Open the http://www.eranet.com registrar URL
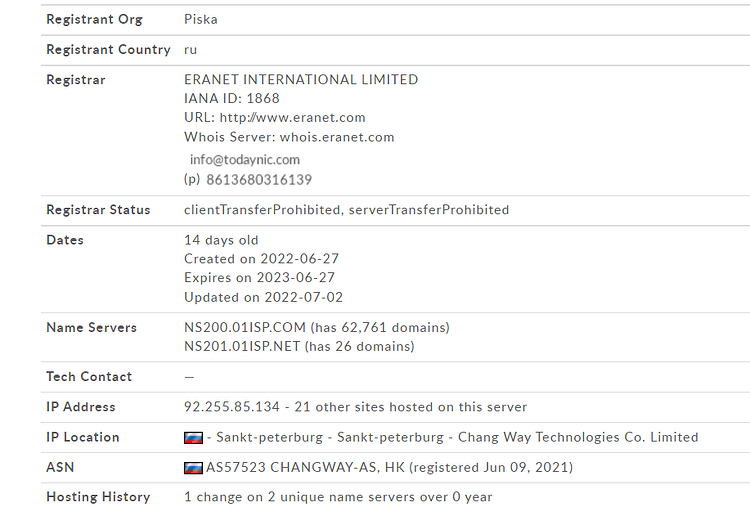 292,118
